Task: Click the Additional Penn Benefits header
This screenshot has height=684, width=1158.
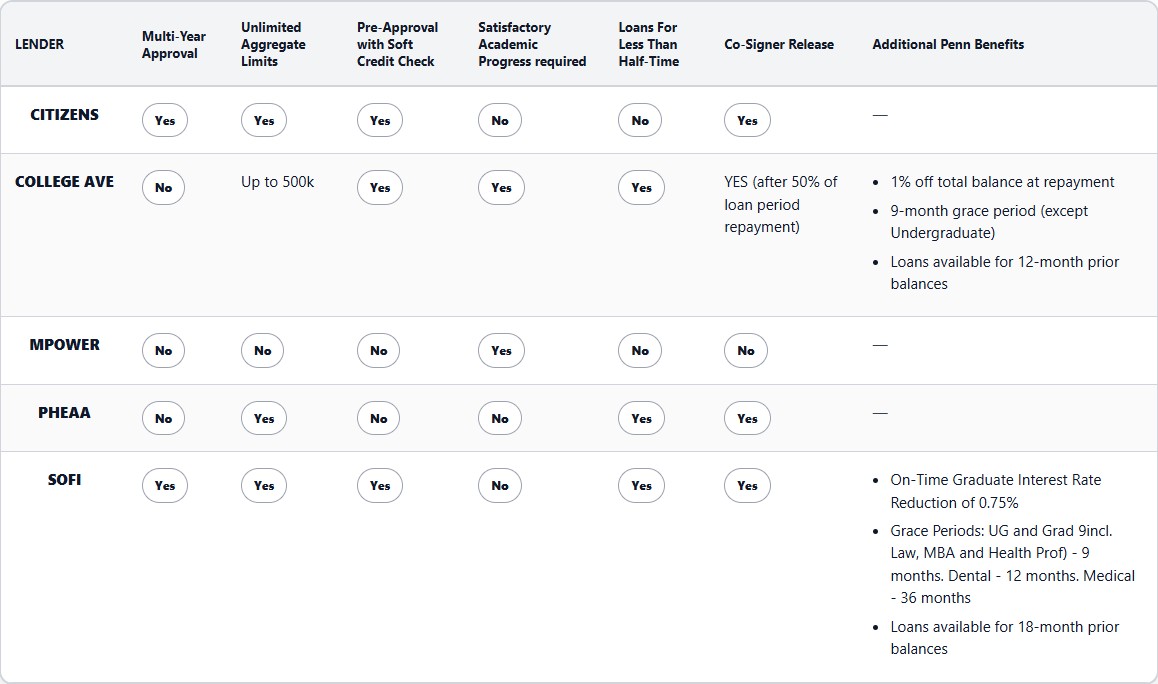Action: (x=948, y=45)
